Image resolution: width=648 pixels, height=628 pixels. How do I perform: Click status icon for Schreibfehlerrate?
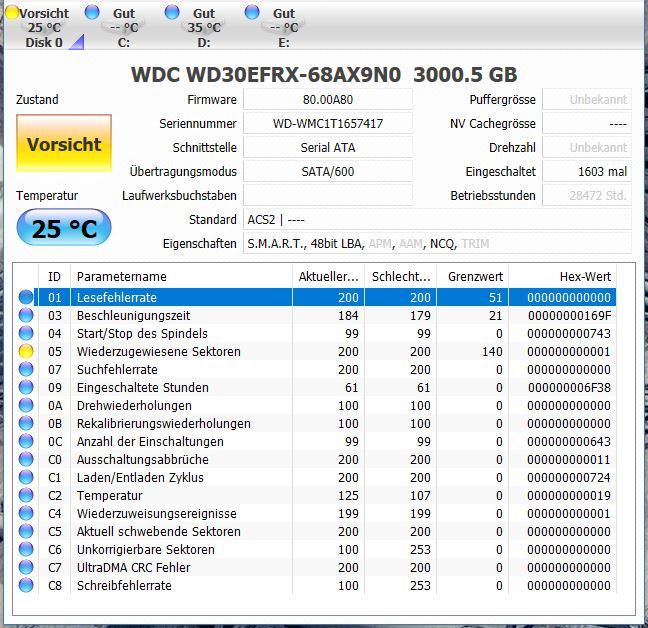(x=26, y=585)
